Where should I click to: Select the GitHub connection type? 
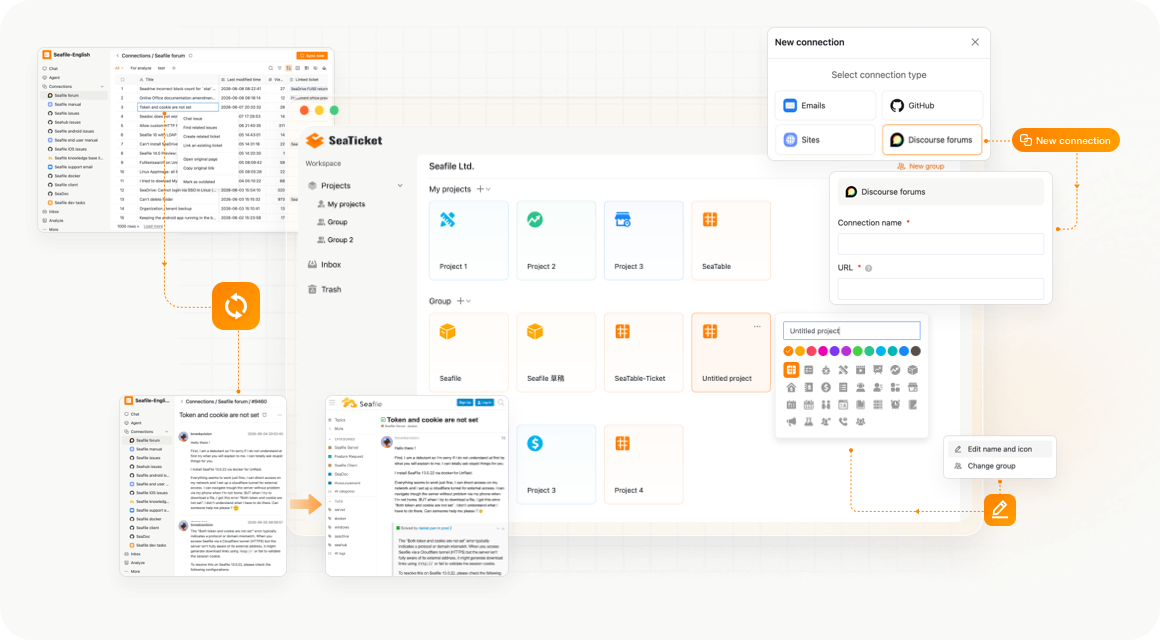coord(932,105)
